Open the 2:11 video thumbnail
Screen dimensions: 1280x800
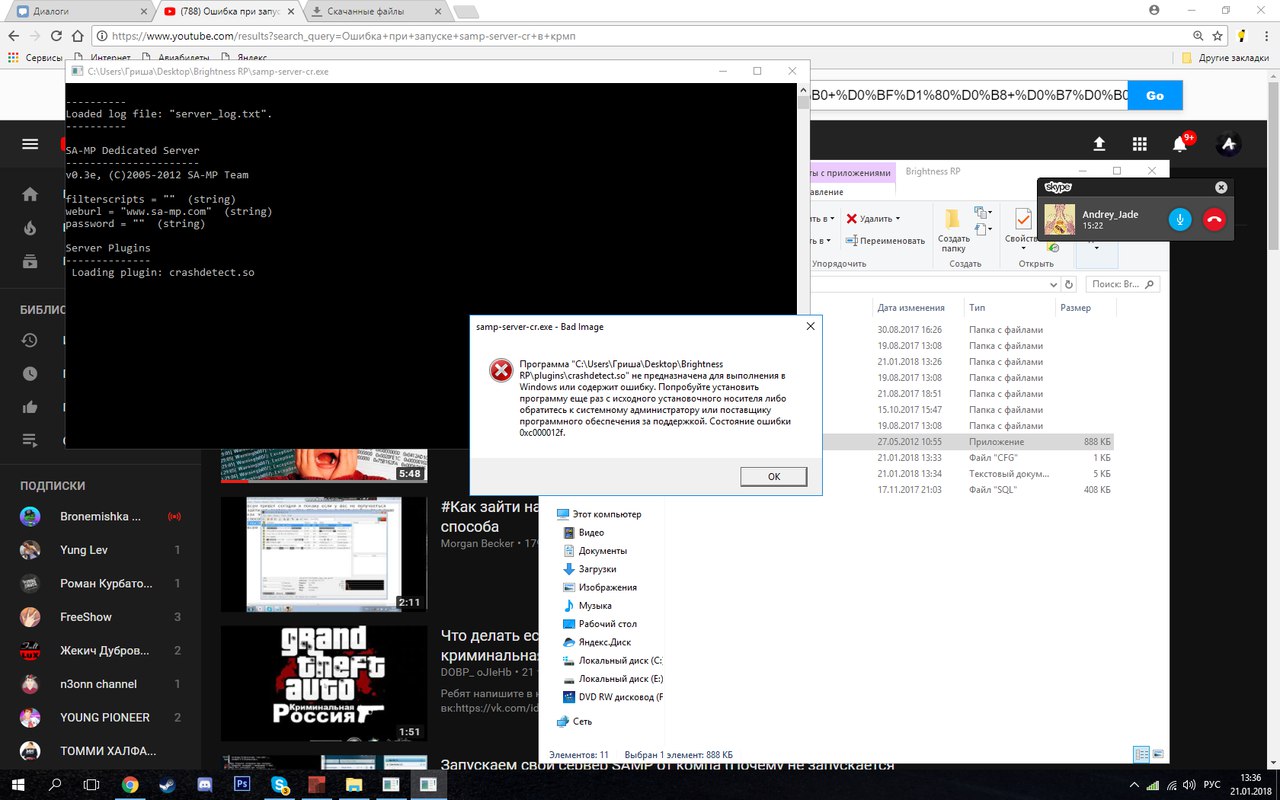click(324, 554)
